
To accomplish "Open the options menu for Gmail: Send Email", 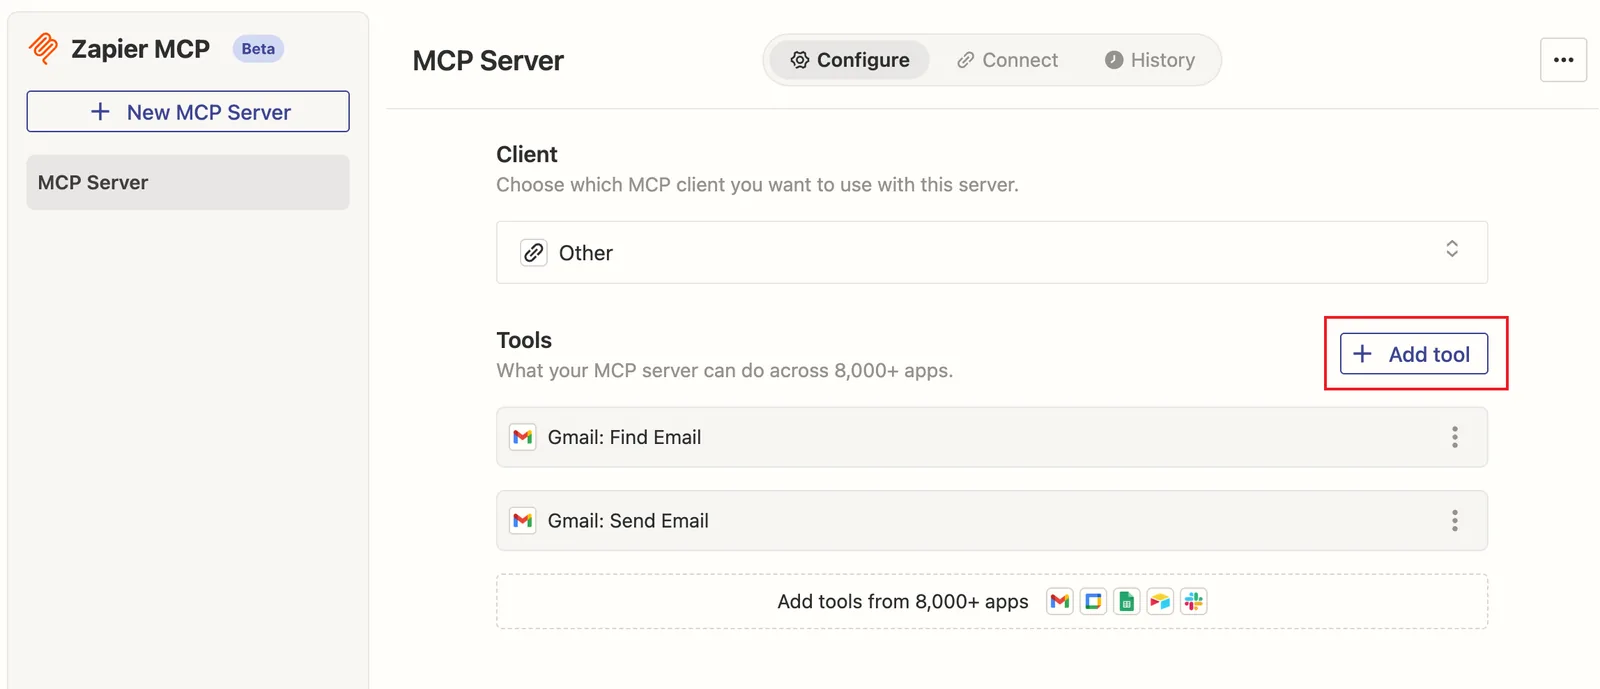I will click(x=1454, y=520).
